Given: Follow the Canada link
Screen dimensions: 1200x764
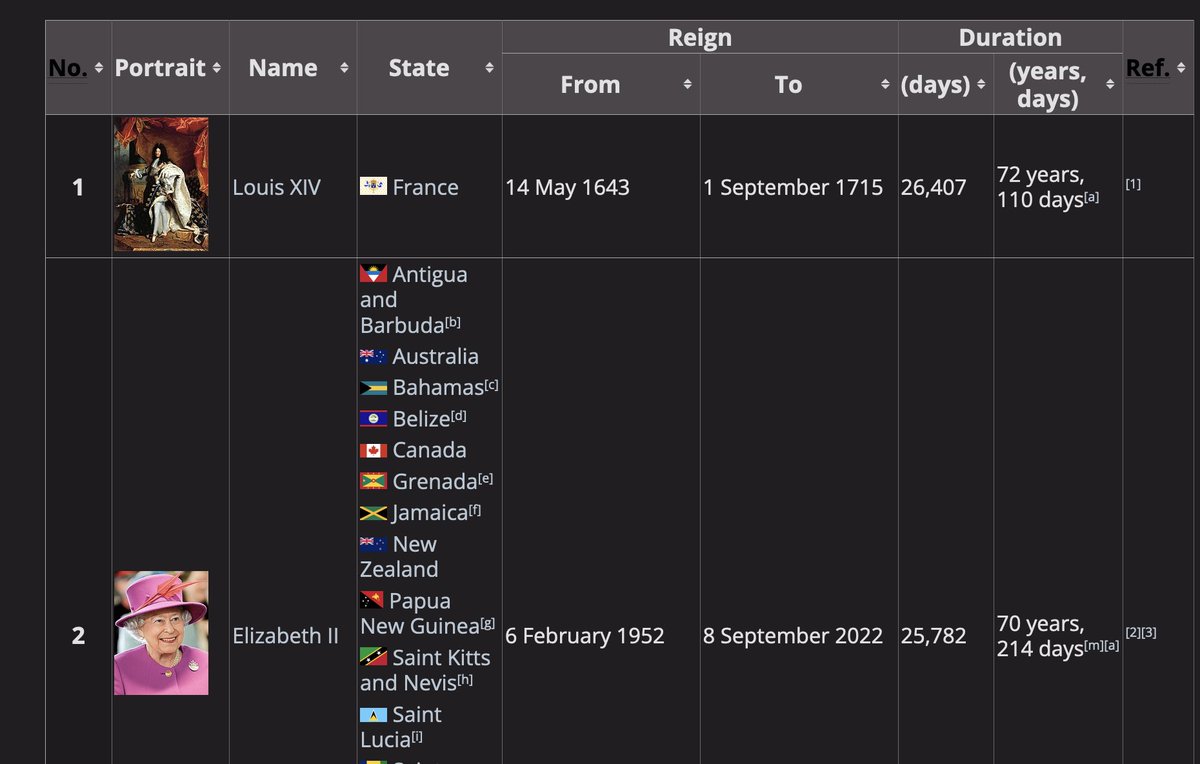Looking at the screenshot, I should (429, 450).
